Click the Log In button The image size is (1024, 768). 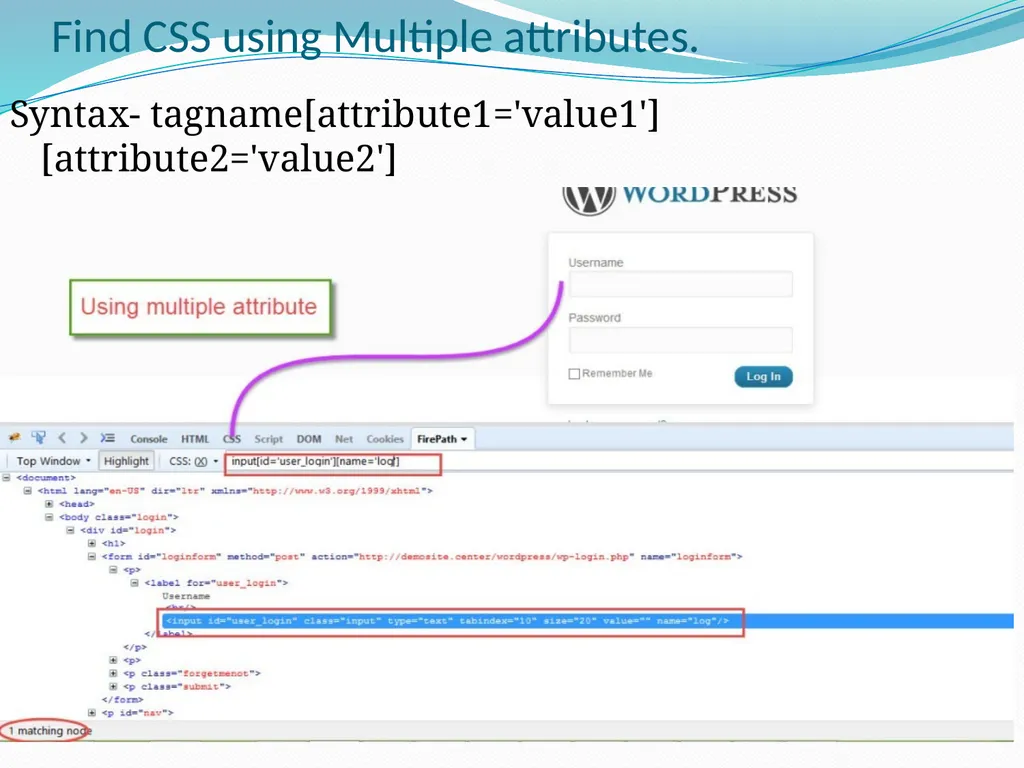click(763, 376)
